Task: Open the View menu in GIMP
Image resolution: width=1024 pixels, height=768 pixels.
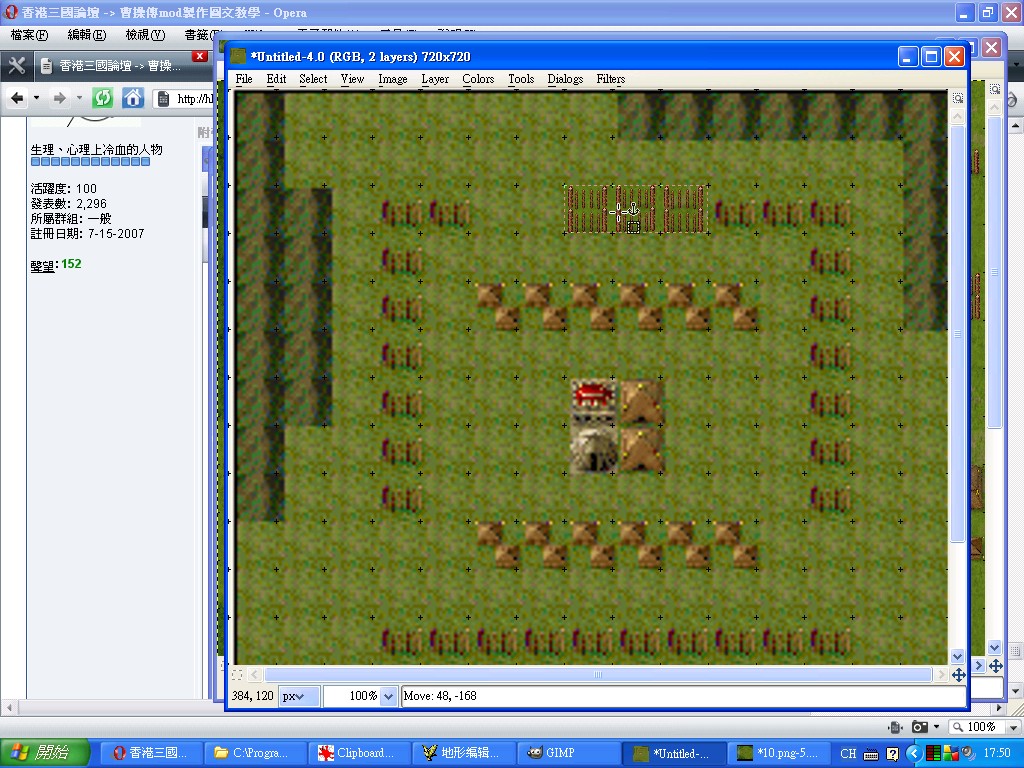Action: pos(352,79)
